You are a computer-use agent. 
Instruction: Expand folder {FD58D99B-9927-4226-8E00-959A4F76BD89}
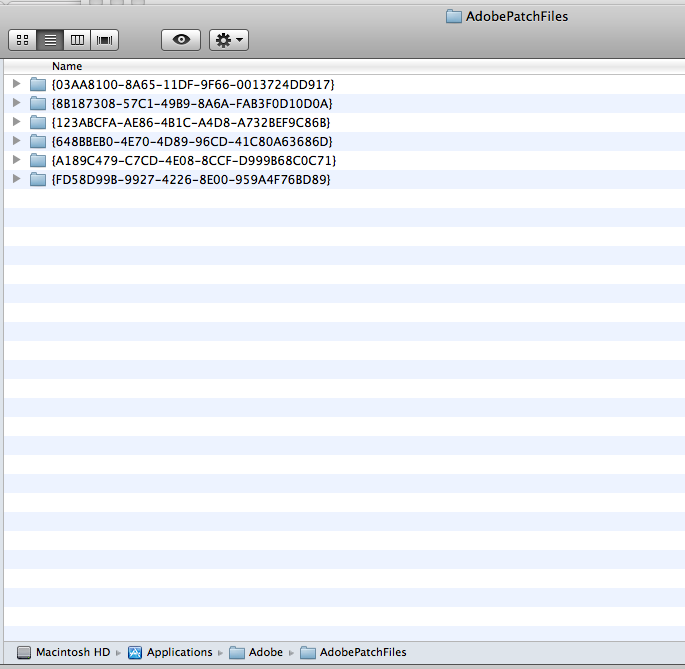(x=17, y=179)
